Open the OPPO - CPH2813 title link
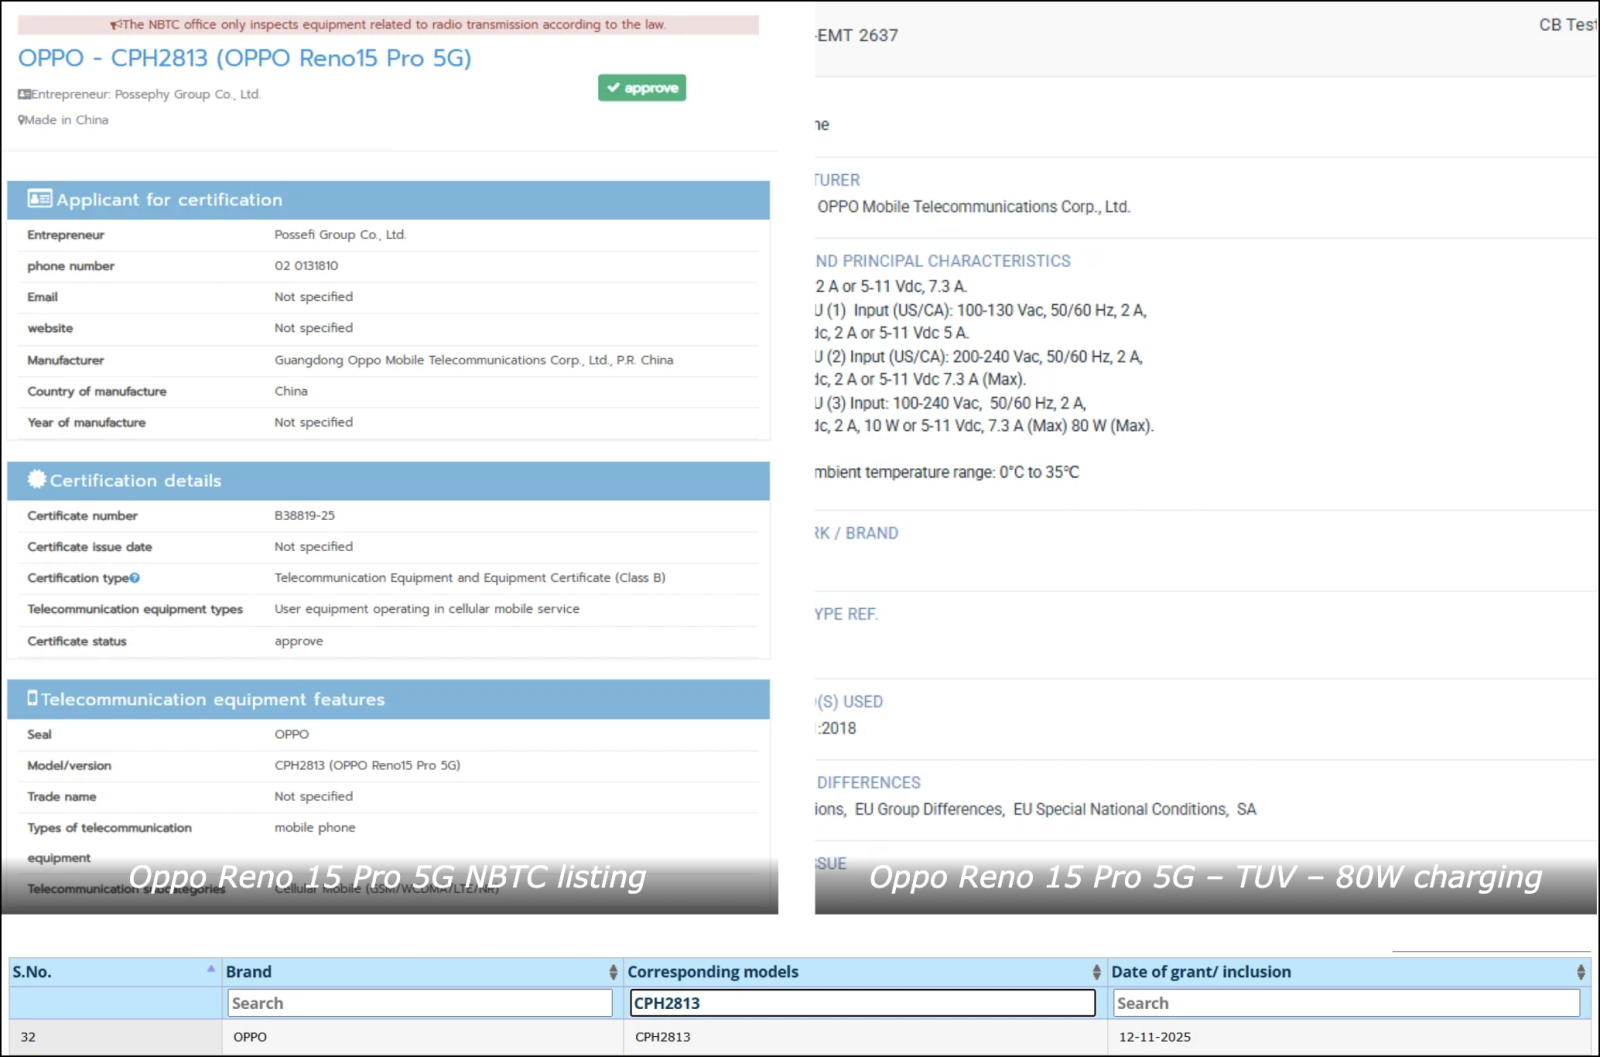Viewport: 1600px width, 1057px height. click(244, 58)
